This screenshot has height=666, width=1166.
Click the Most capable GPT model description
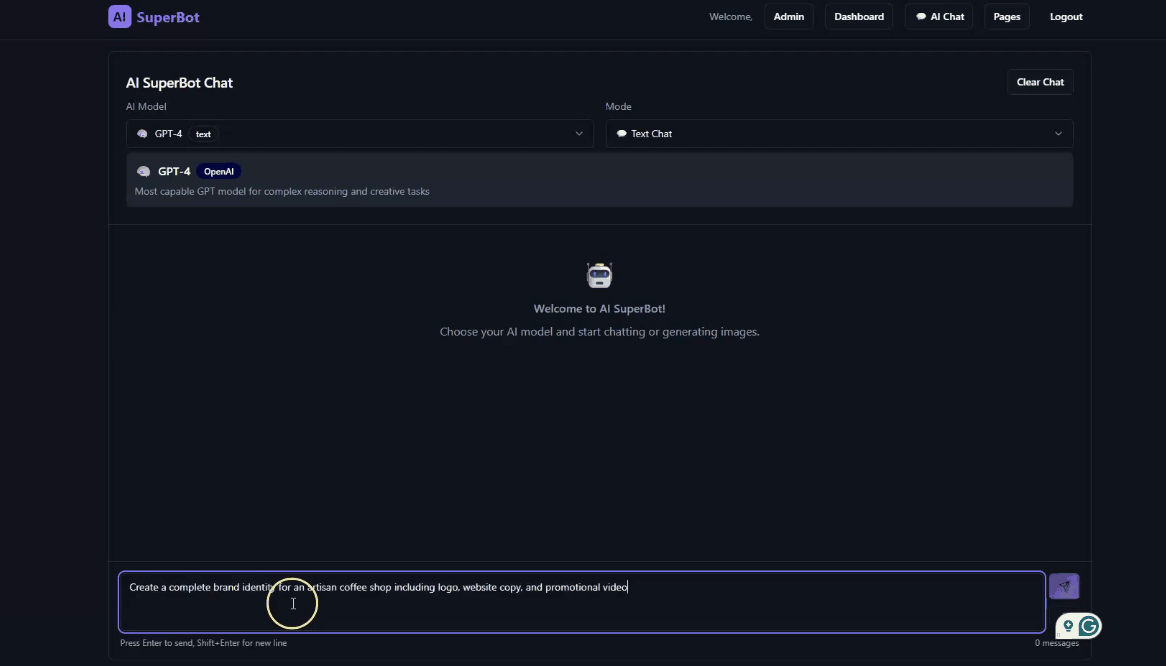pyautogui.click(x=282, y=191)
